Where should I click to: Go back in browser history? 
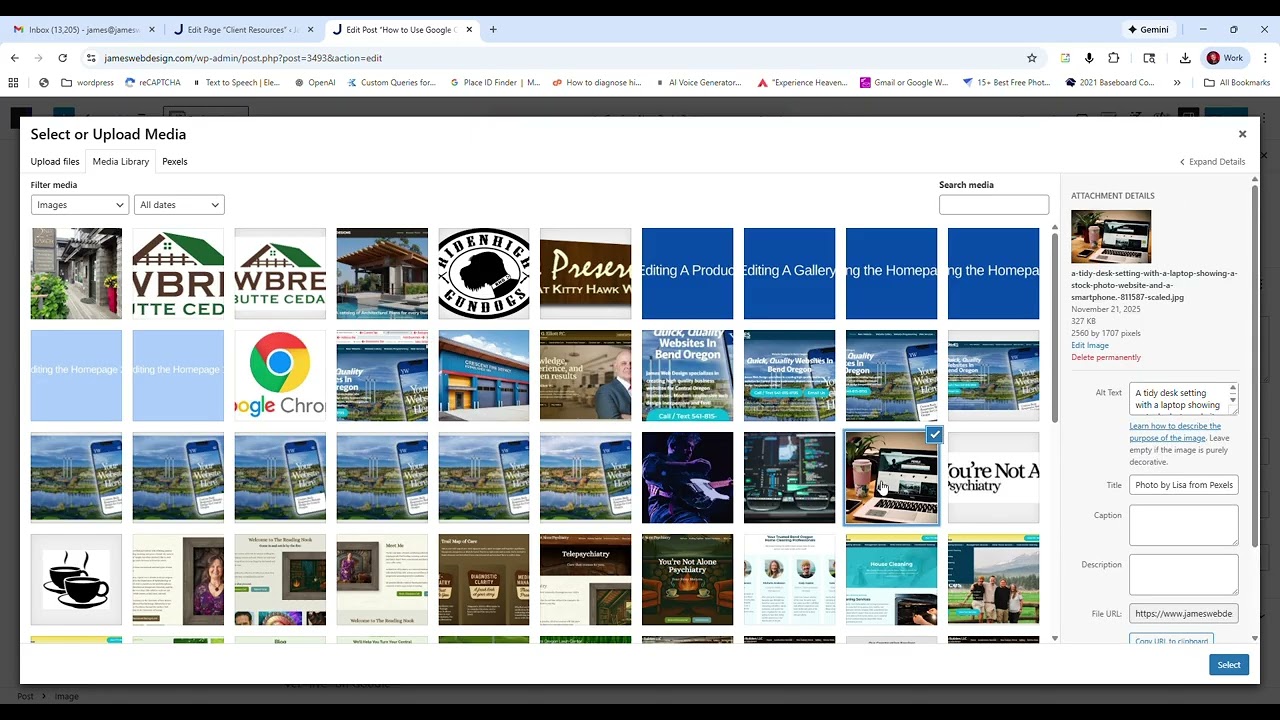(15, 58)
